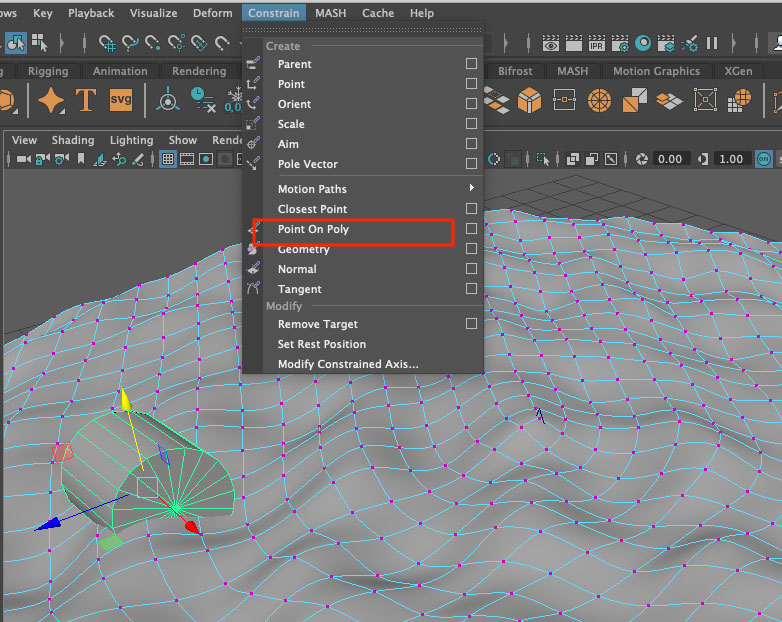Click the Center Pivot shelf icon

168,100
